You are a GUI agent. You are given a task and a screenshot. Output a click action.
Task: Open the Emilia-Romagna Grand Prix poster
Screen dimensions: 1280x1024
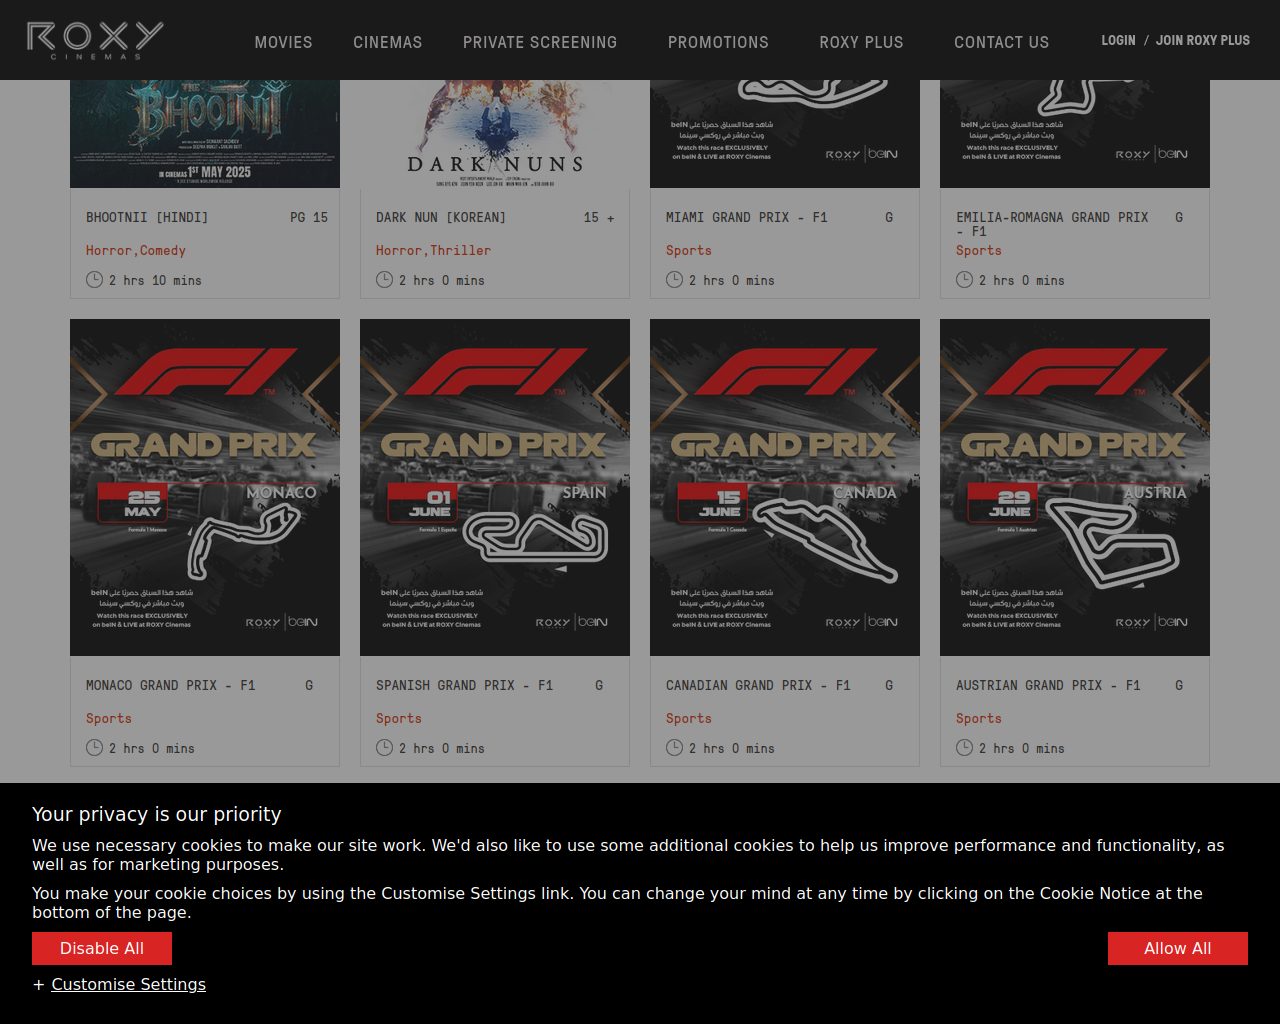pos(1075,134)
